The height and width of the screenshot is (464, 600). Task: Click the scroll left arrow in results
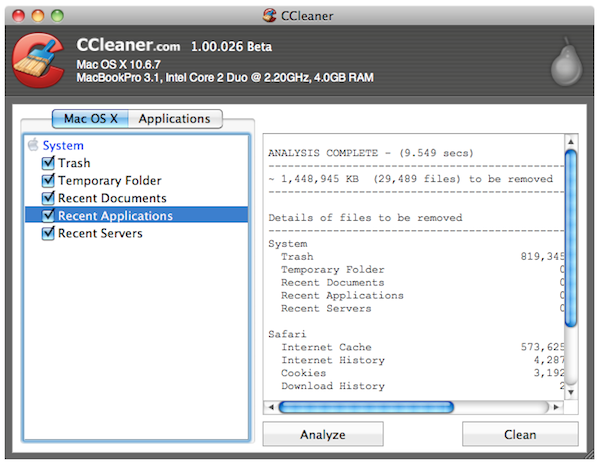[271, 407]
